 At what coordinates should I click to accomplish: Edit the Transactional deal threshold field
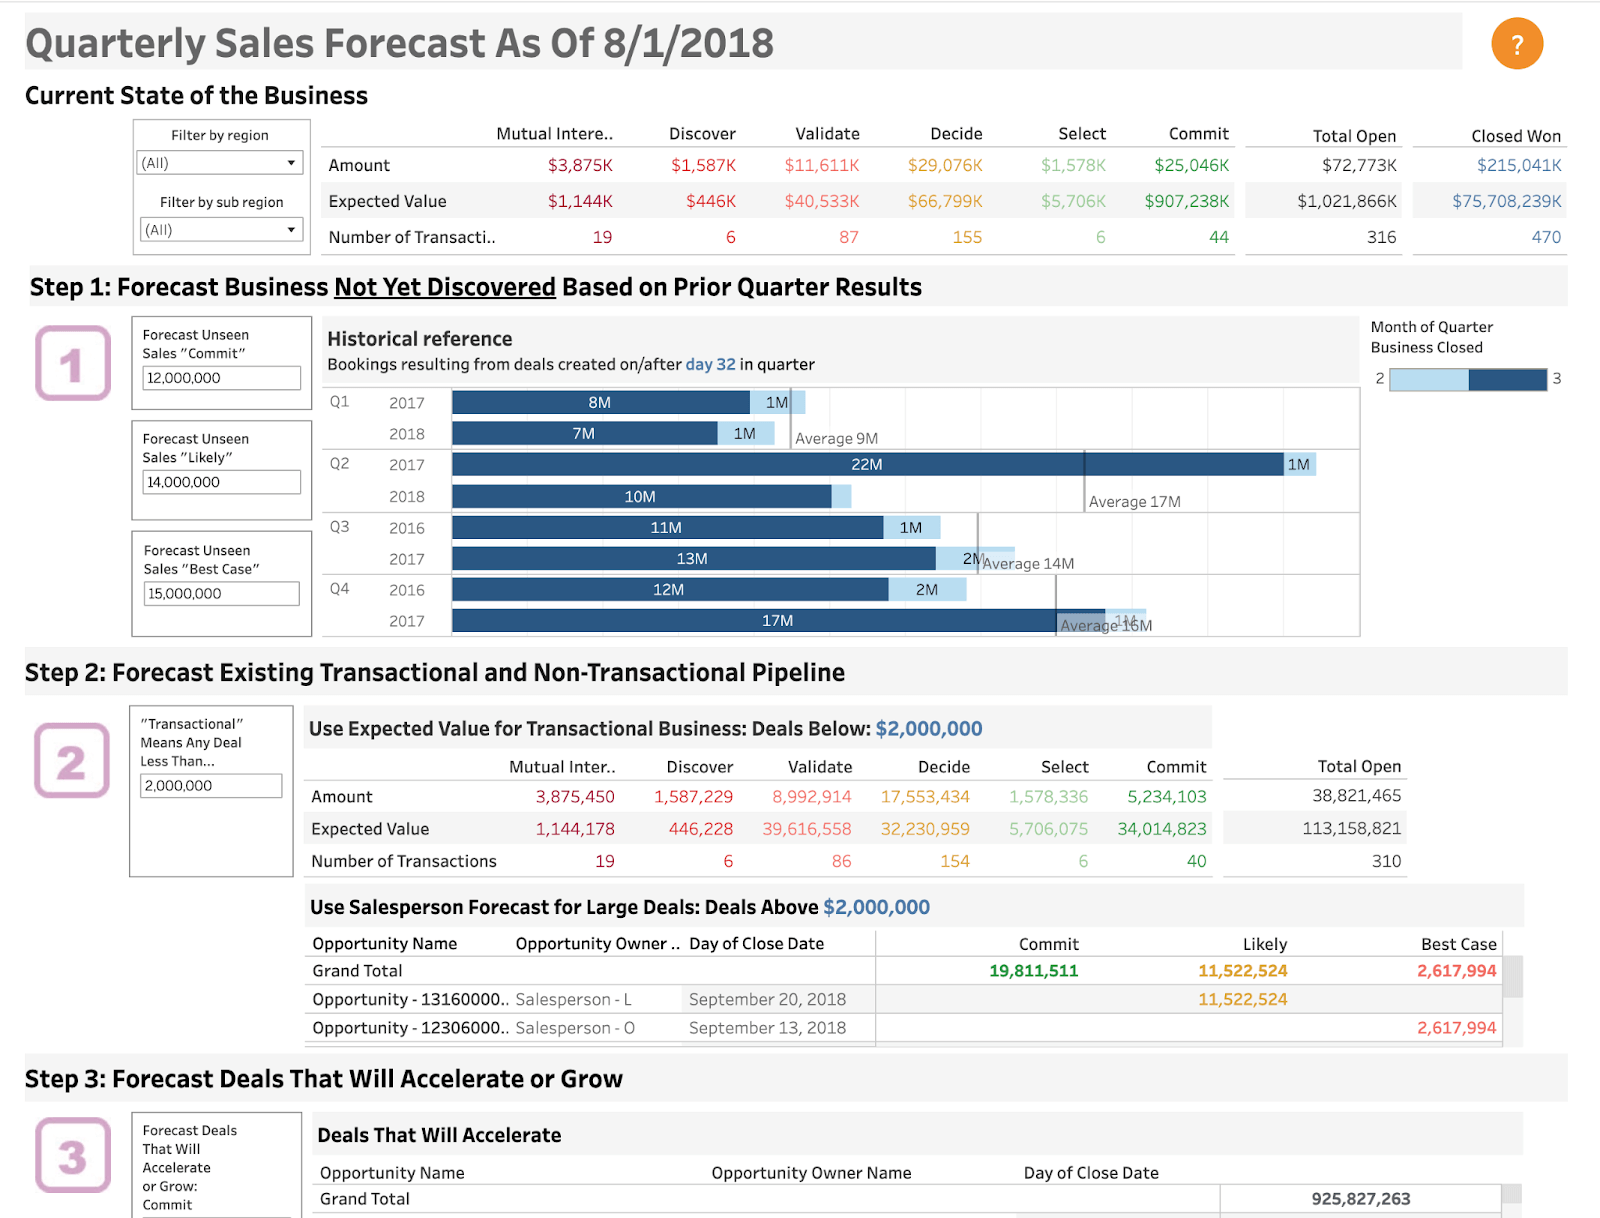[x=211, y=785]
